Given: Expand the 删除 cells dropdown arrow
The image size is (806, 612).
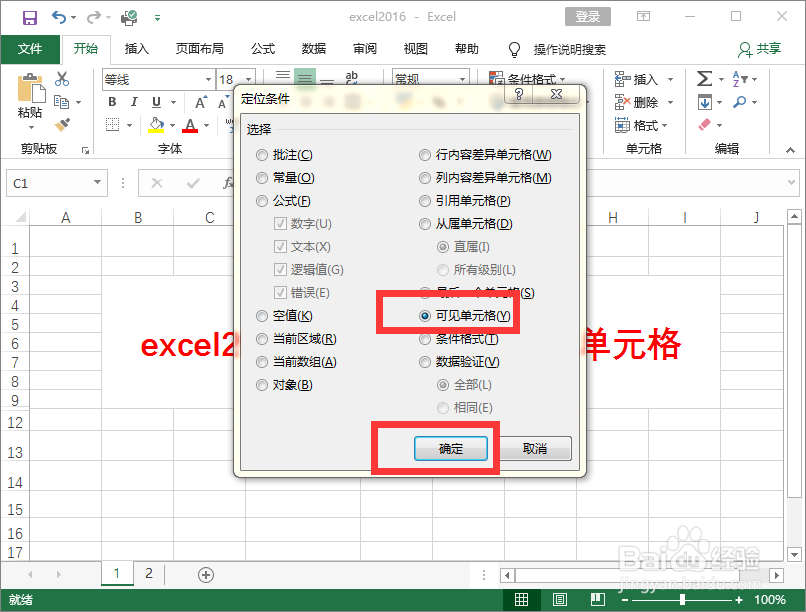Looking at the screenshot, I should [670, 102].
